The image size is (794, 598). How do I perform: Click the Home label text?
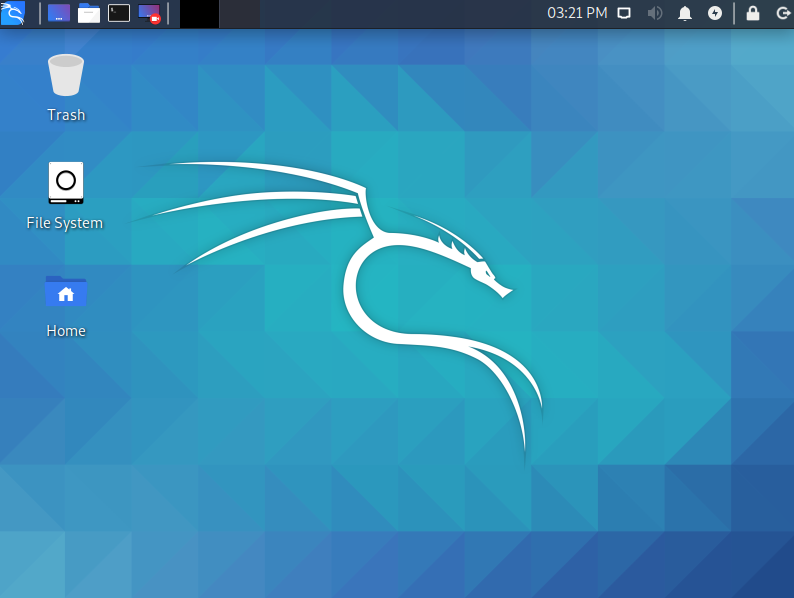(66, 331)
